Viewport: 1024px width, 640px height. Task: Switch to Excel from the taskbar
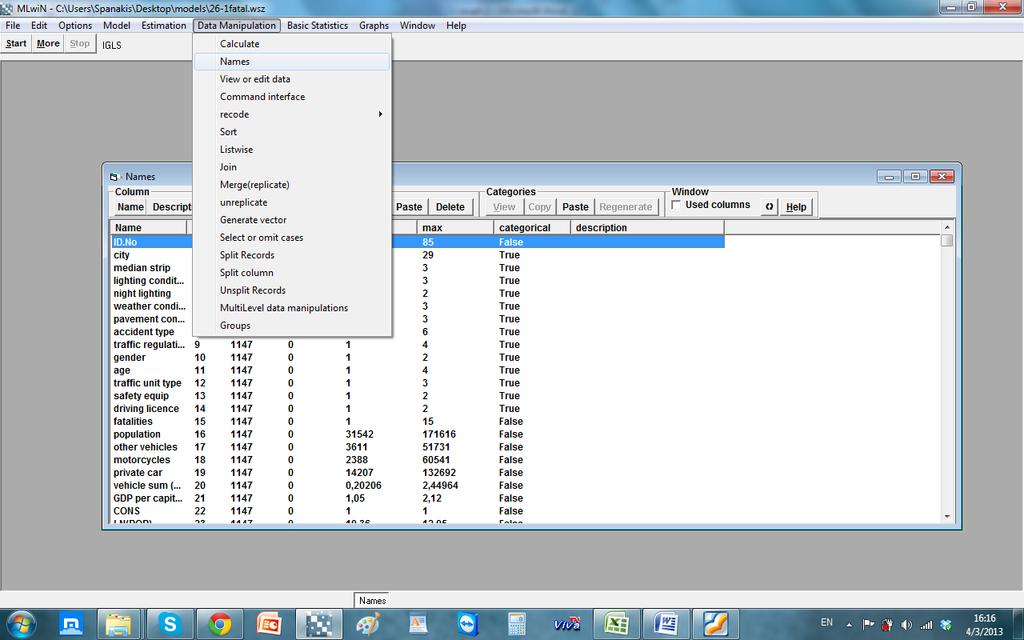click(x=616, y=624)
